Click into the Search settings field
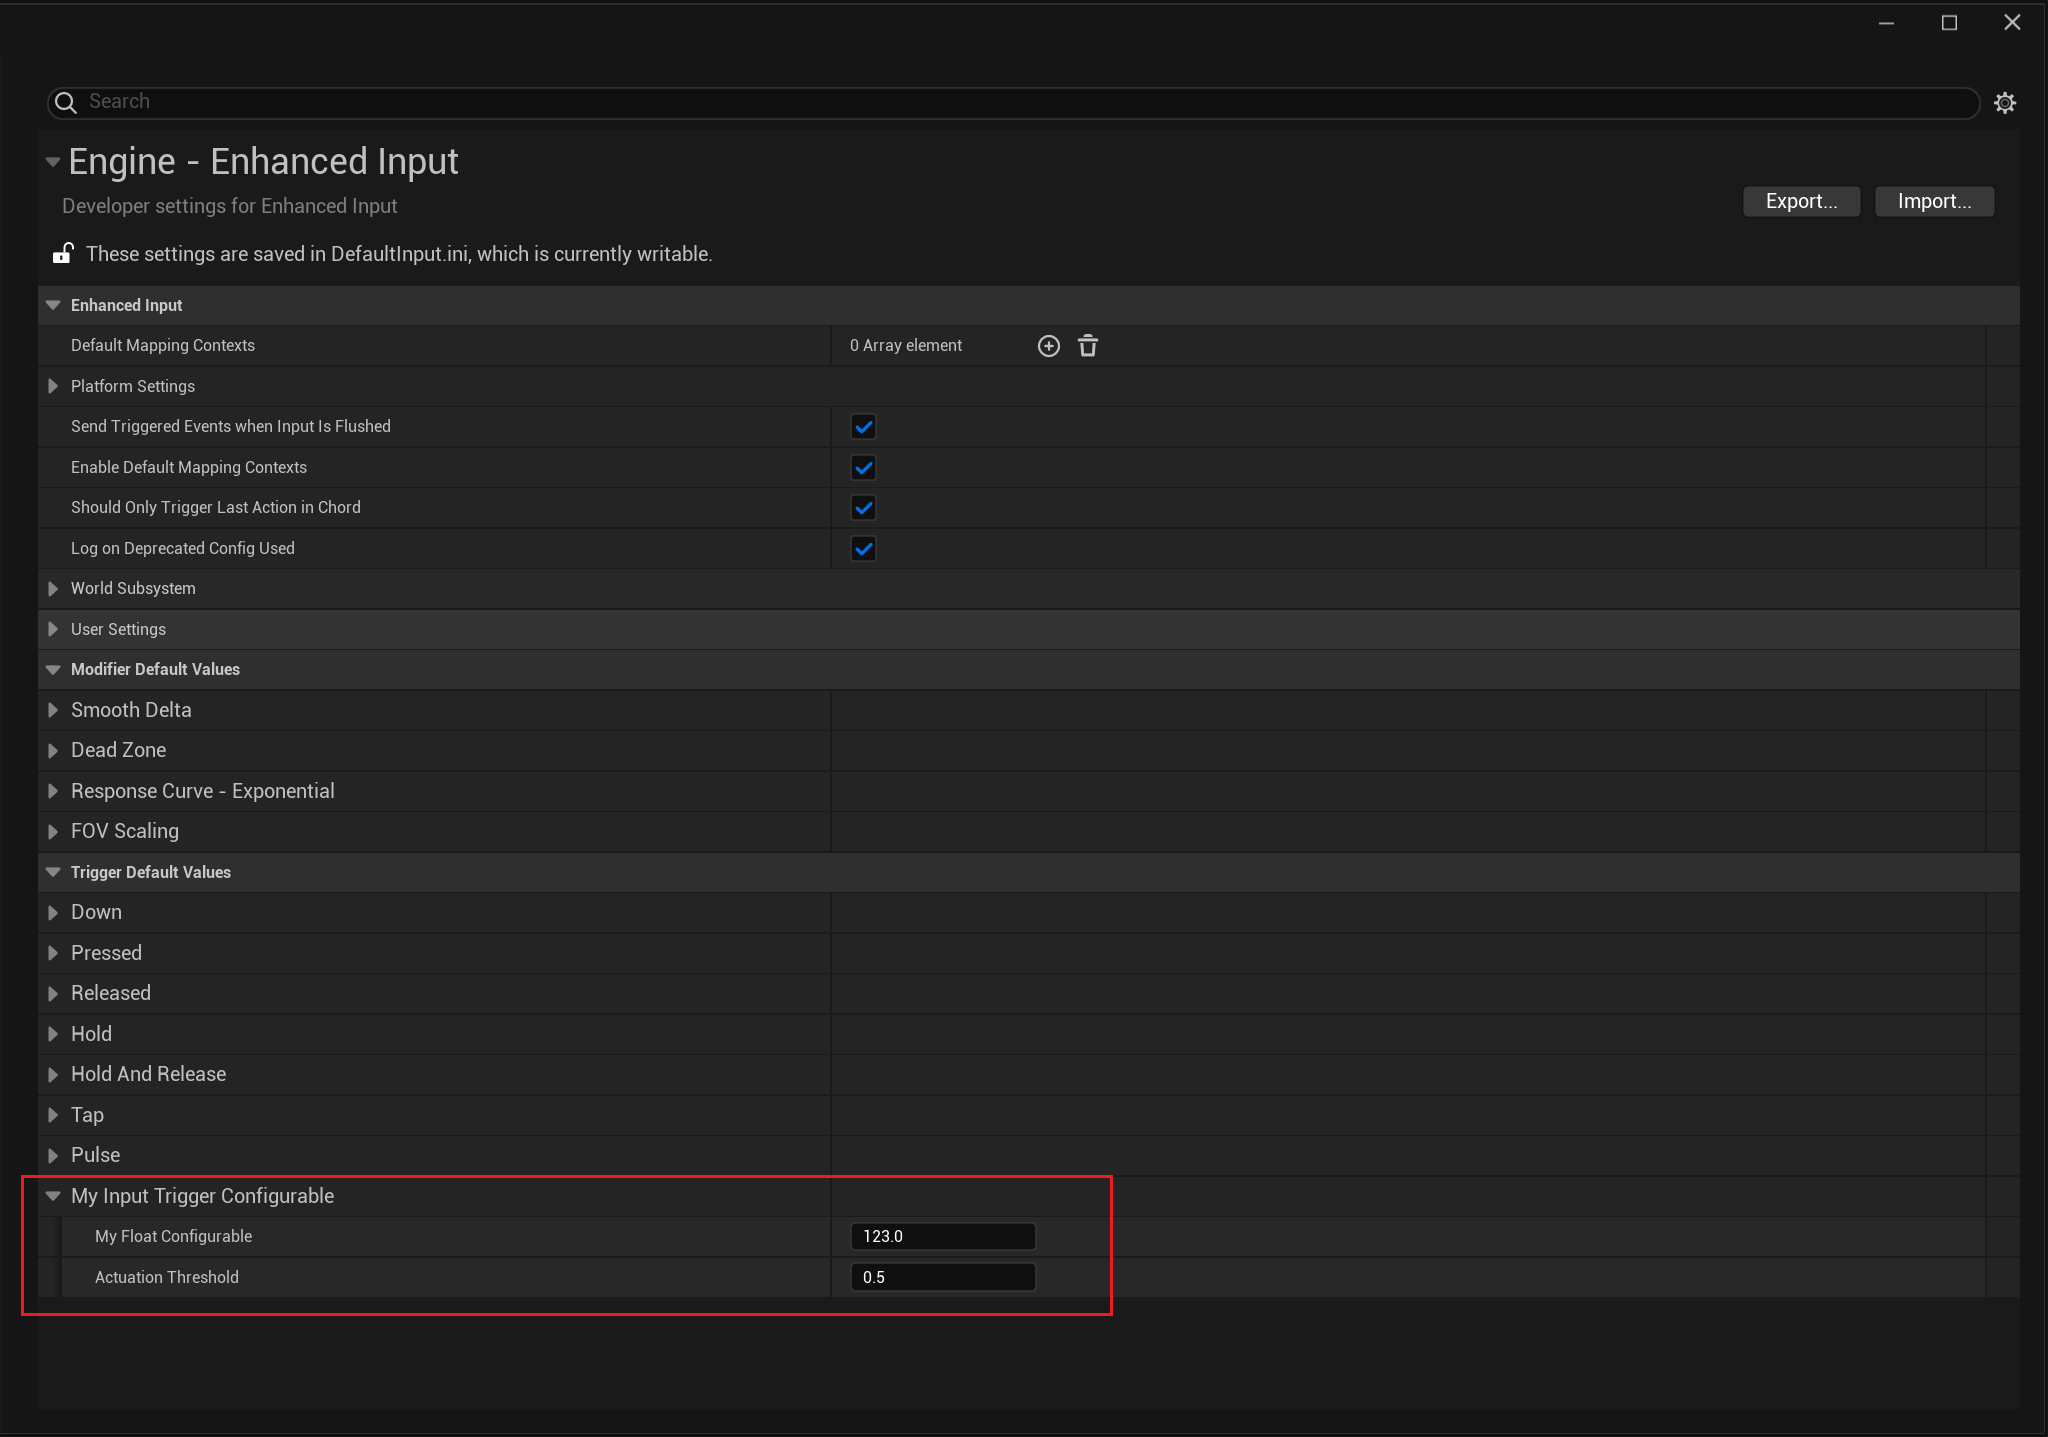2048x1437 pixels. (1000, 102)
